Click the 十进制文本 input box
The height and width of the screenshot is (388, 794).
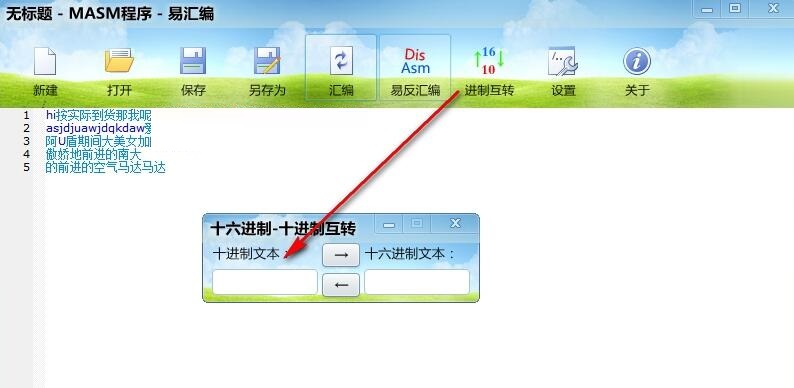pos(265,282)
